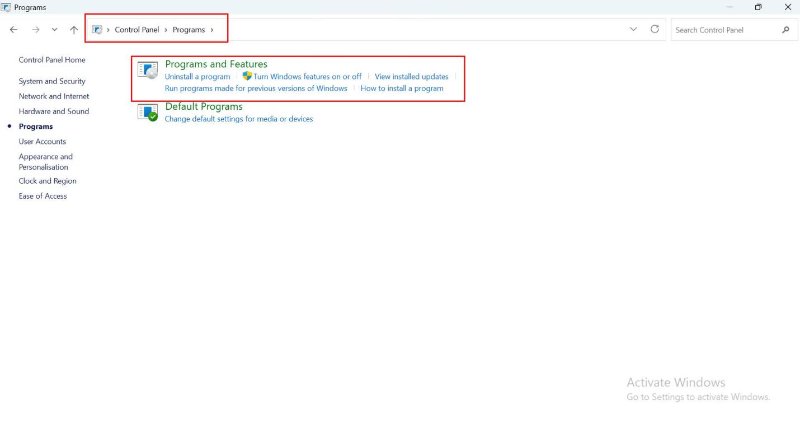Open How to install a program

pyautogui.click(x=402, y=88)
